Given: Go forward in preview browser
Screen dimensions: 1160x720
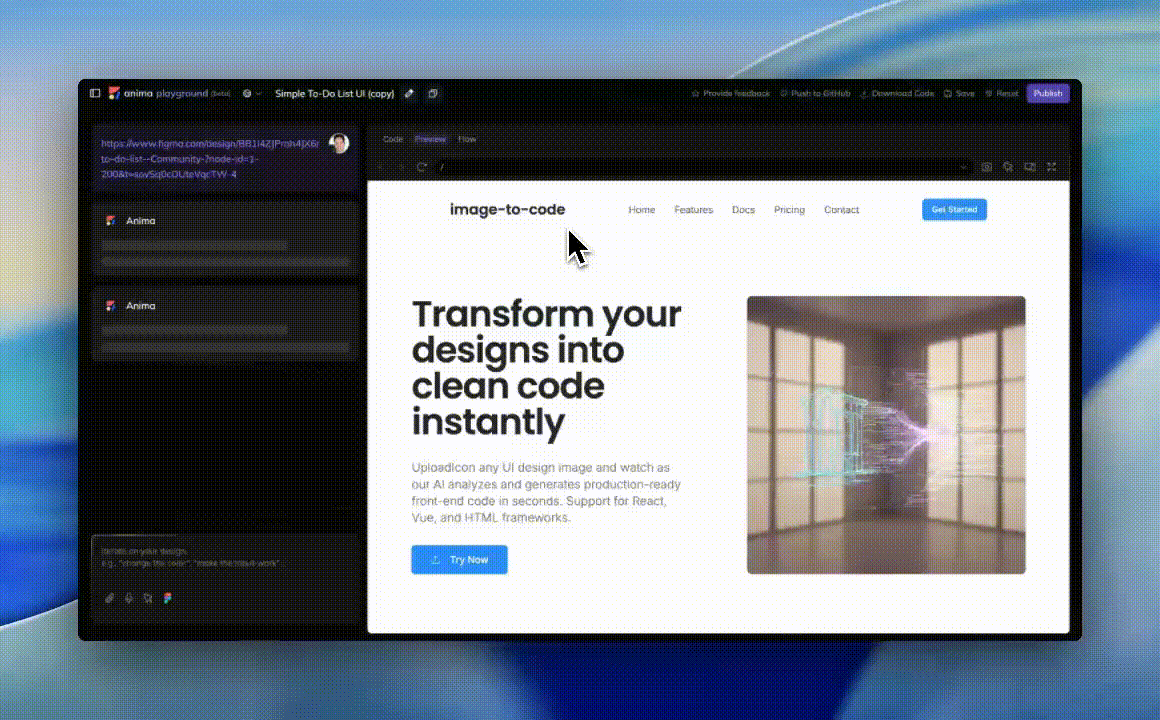Looking at the screenshot, I should (x=402, y=167).
